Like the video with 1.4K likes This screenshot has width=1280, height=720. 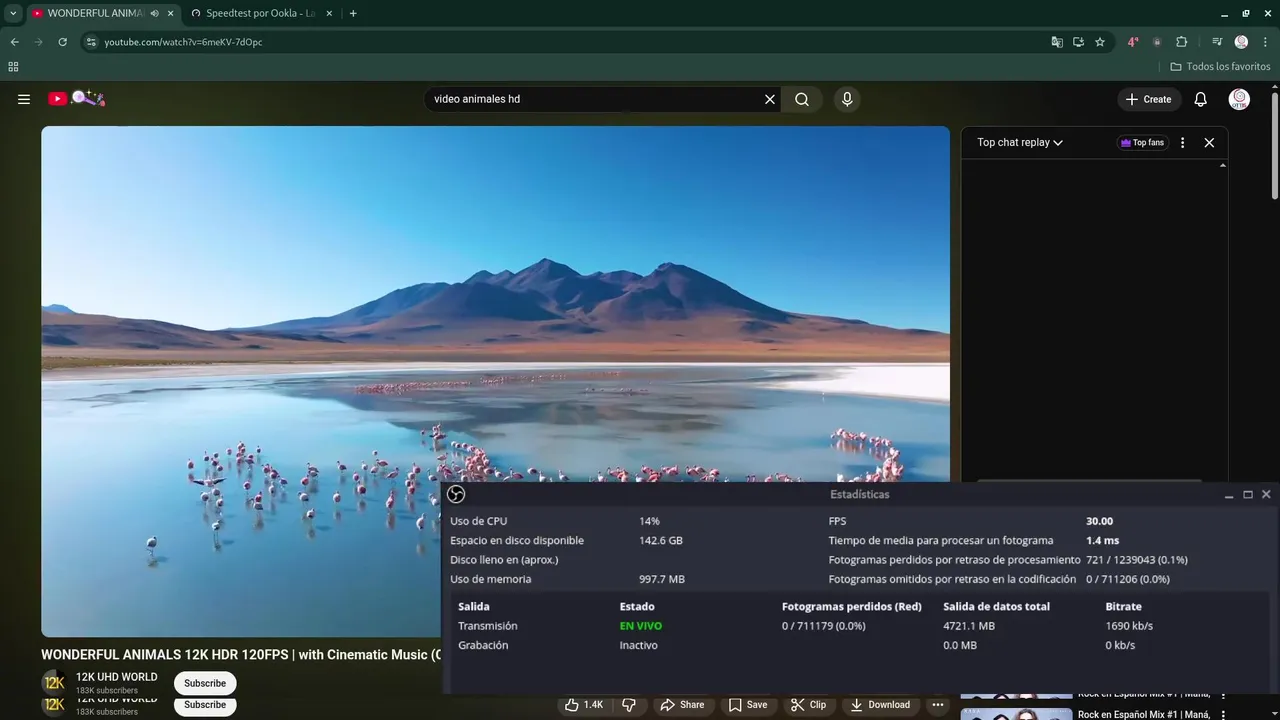[x=584, y=704]
